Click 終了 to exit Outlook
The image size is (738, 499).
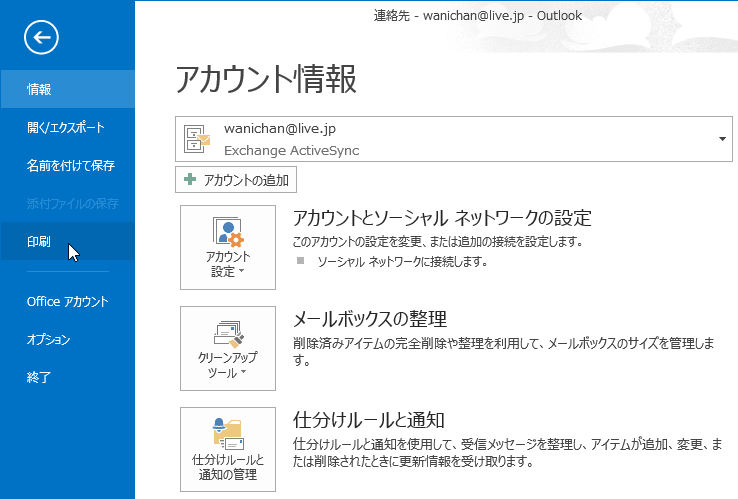pyautogui.click(x=67, y=377)
